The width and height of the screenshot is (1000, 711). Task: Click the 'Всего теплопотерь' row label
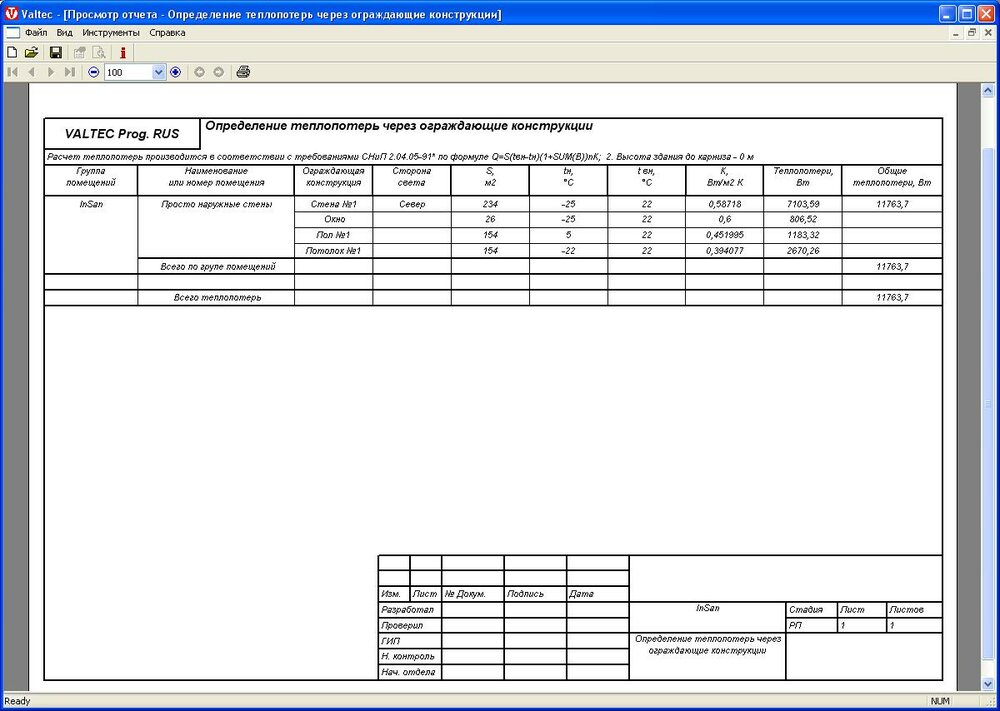[217, 298]
